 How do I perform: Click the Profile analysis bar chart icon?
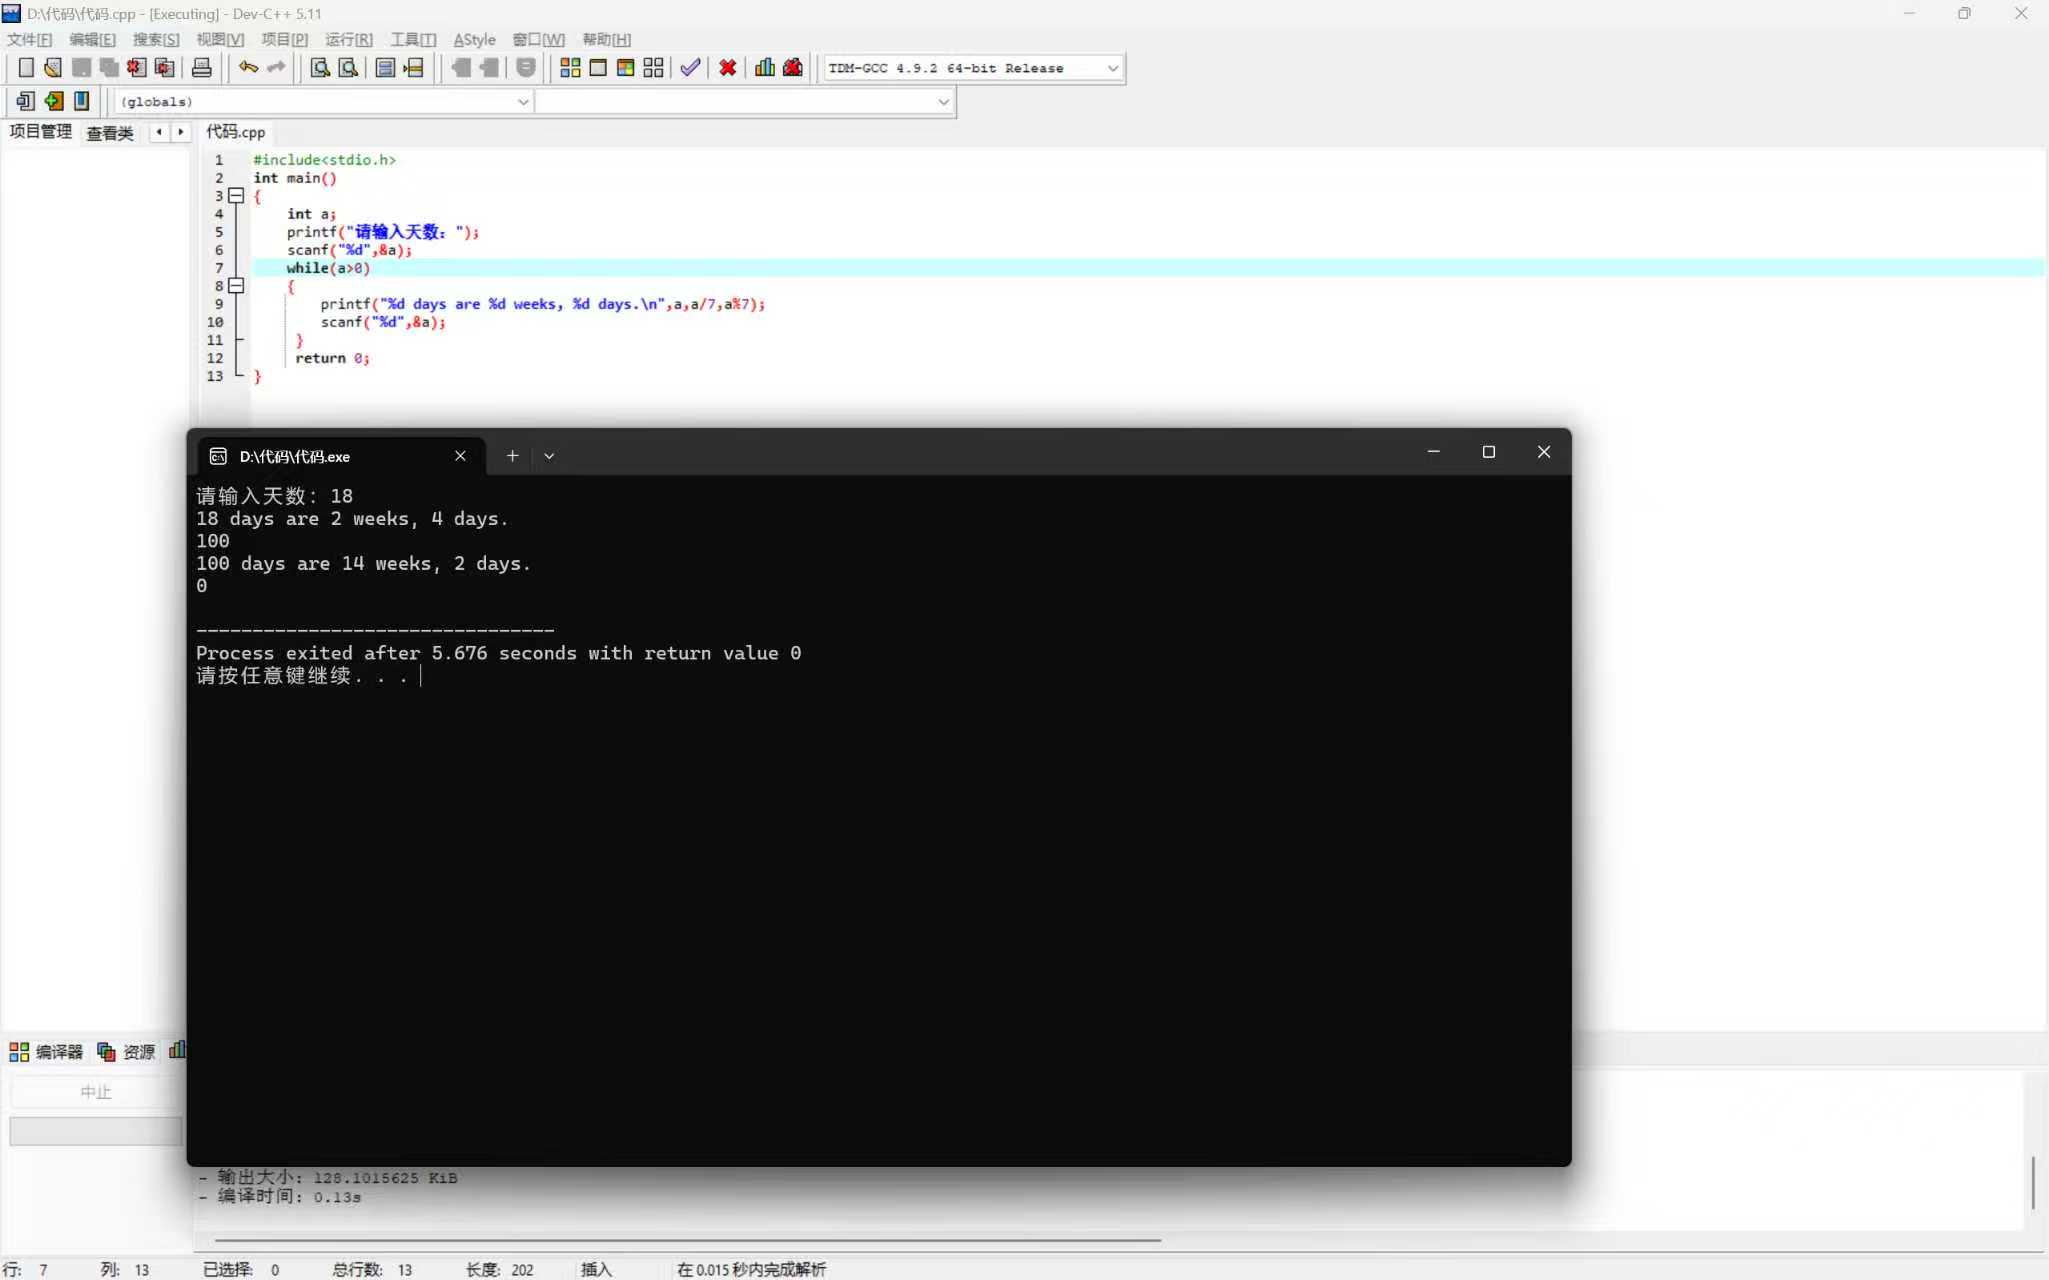765,68
